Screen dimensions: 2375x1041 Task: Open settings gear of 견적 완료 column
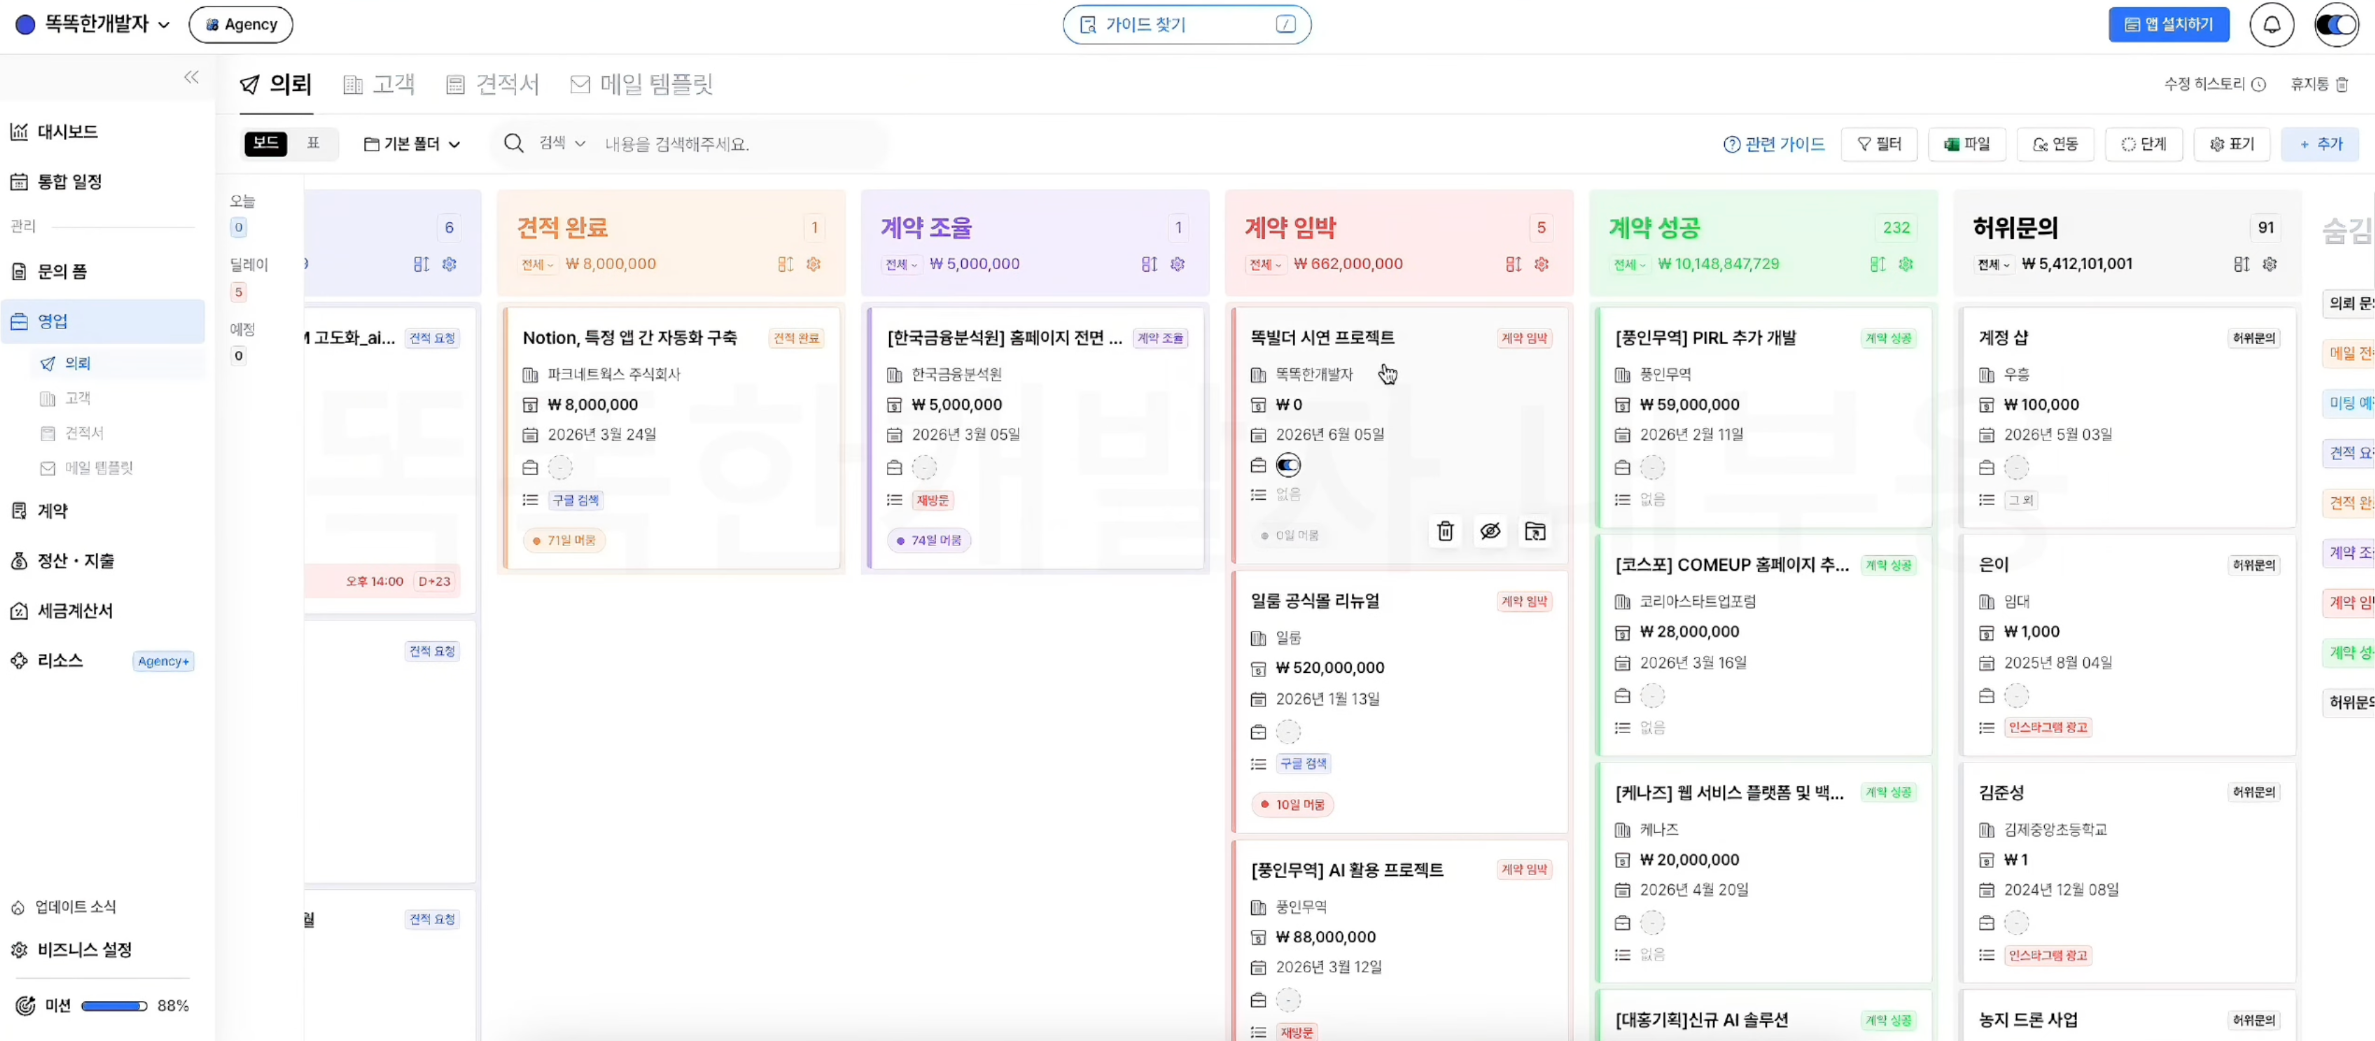(814, 264)
